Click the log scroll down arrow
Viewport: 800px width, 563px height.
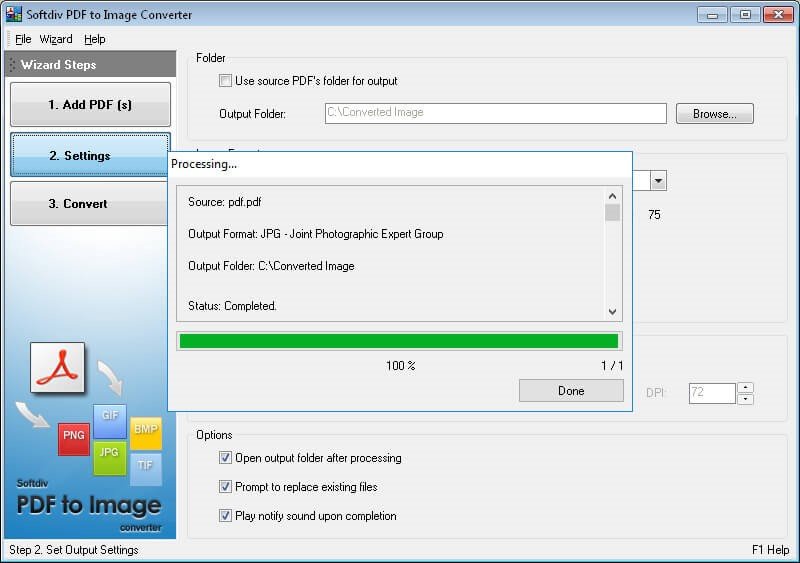tap(613, 311)
